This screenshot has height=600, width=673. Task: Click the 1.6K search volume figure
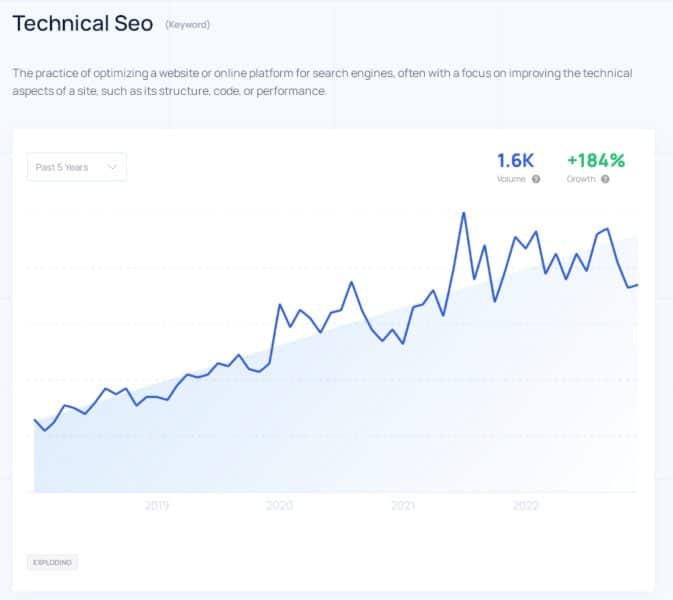(x=516, y=160)
